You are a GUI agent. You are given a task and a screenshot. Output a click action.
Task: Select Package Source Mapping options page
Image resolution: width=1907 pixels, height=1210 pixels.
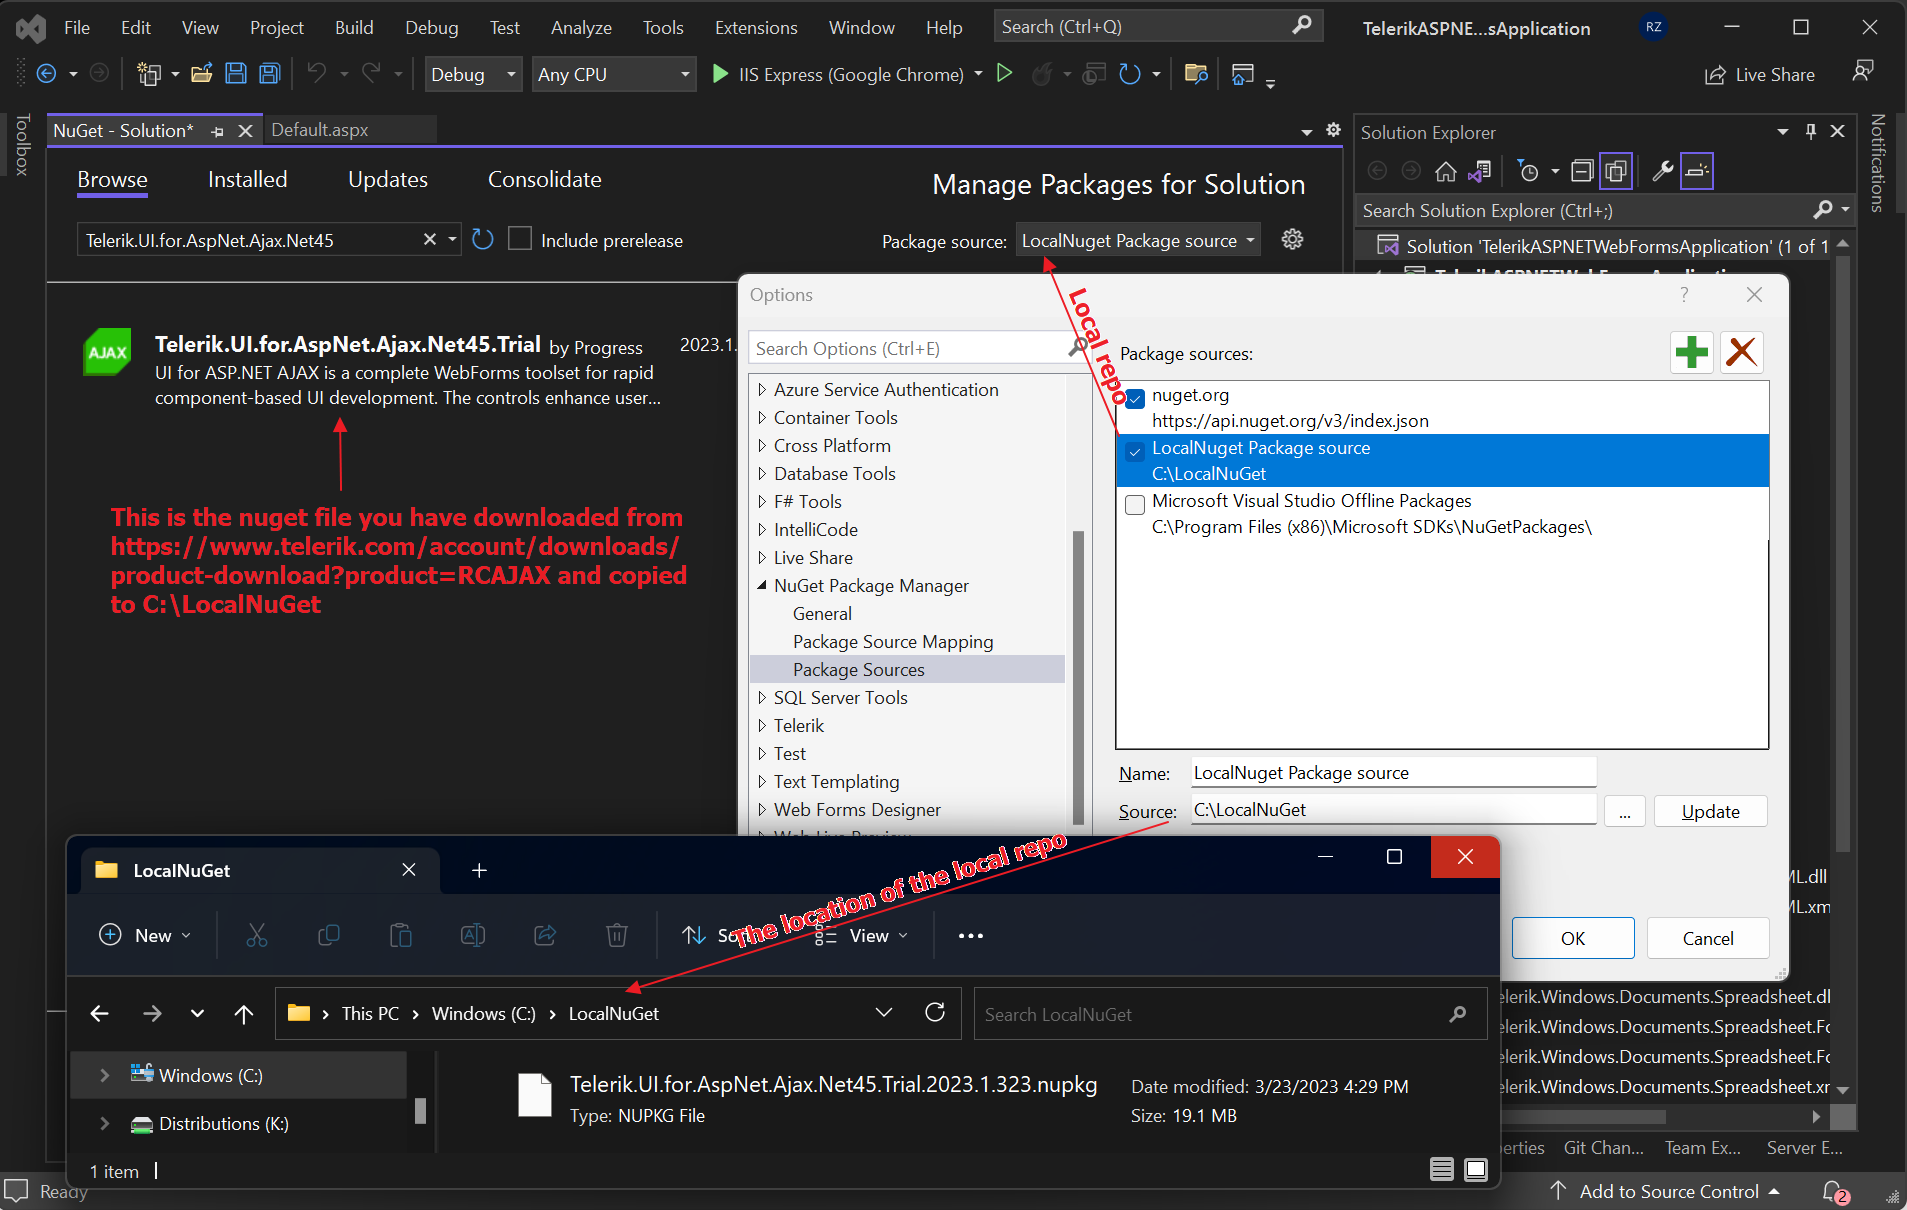point(893,641)
